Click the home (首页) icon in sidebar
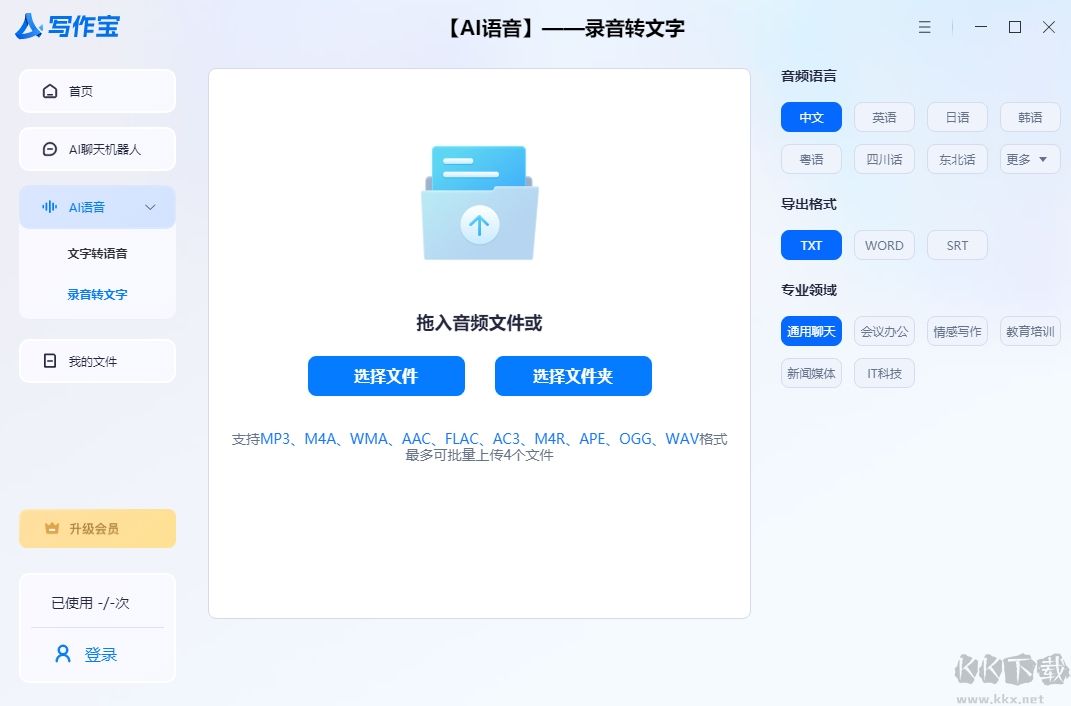The height and width of the screenshot is (706, 1071). pos(49,90)
